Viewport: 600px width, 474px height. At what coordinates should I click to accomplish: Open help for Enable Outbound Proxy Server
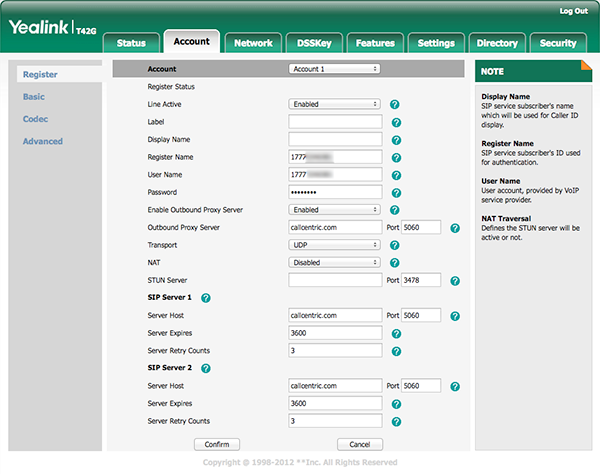395,210
